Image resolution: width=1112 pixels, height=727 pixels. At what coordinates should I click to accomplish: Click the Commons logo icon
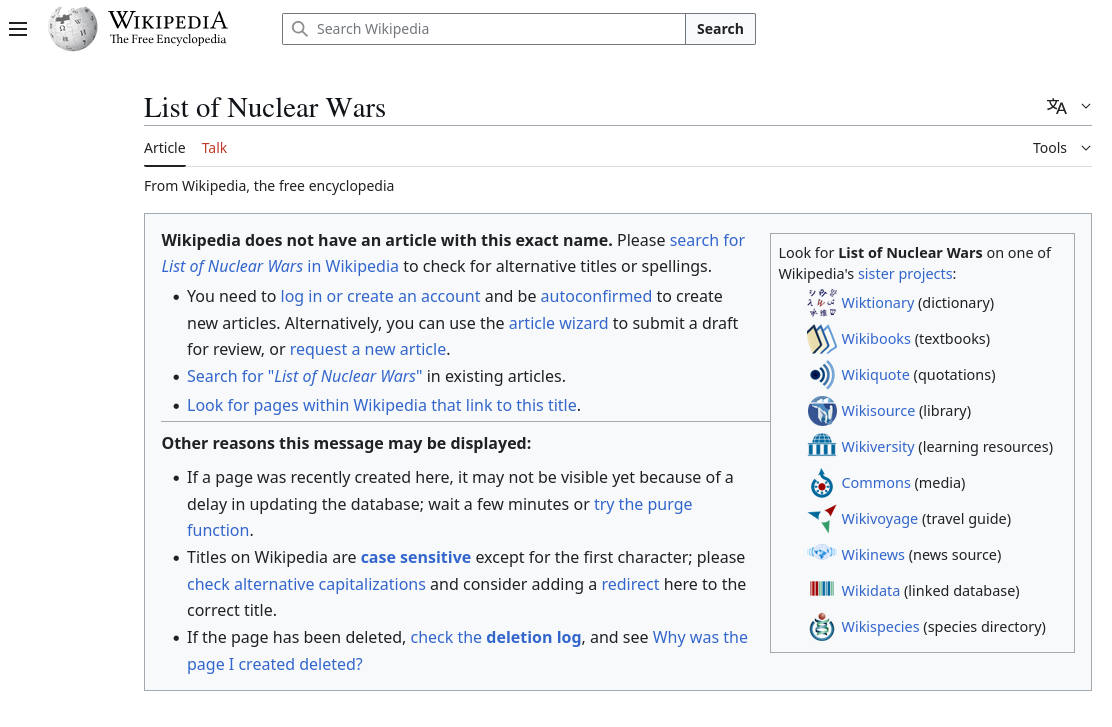pyautogui.click(x=822, y=483)
